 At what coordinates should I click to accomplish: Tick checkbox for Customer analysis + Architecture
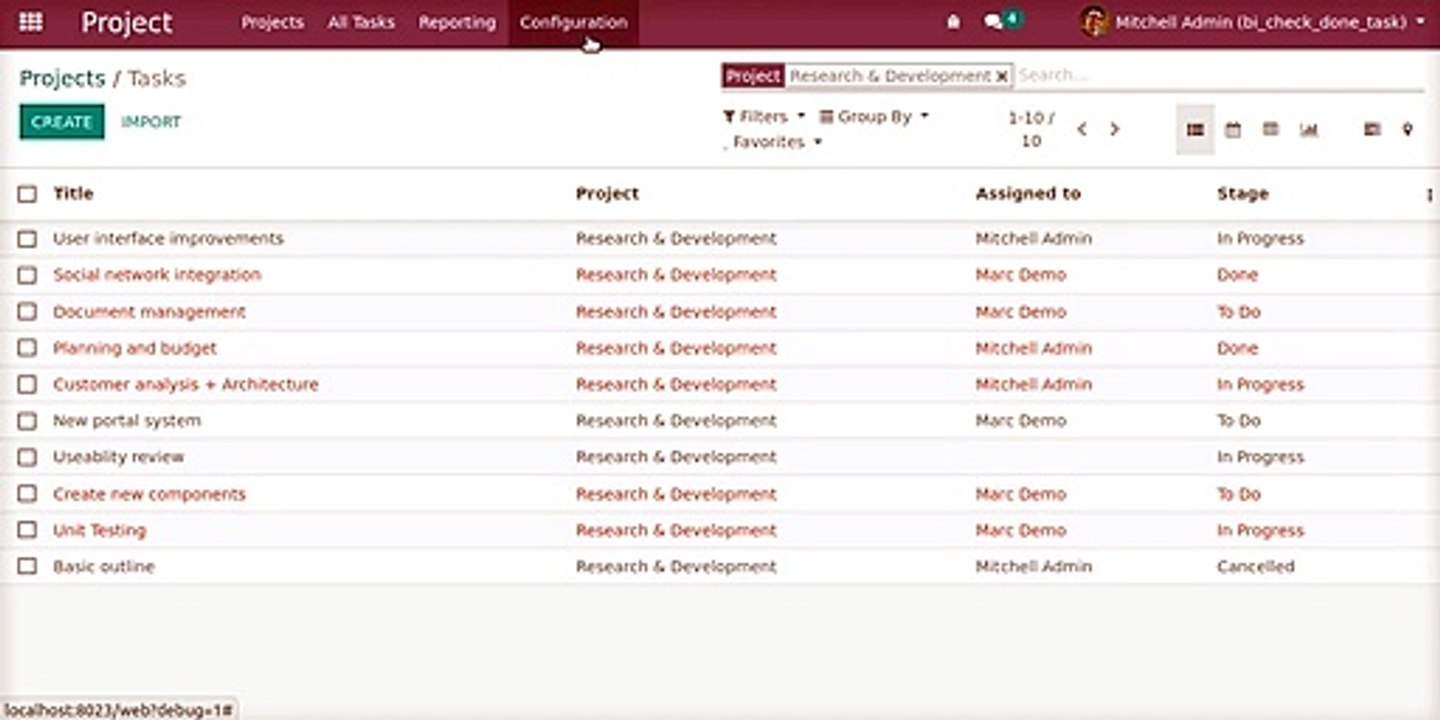tap(27, 384)
